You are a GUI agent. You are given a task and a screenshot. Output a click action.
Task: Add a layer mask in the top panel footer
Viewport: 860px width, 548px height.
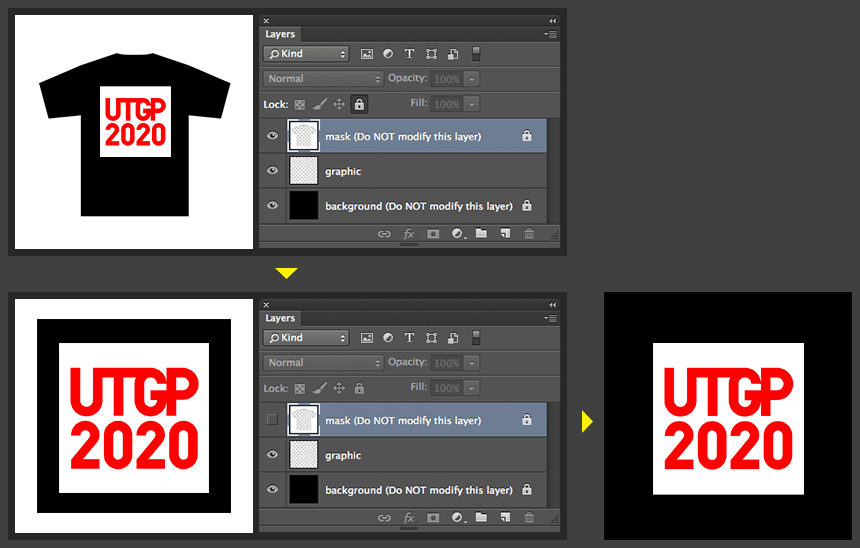click(x=433, y=234)
